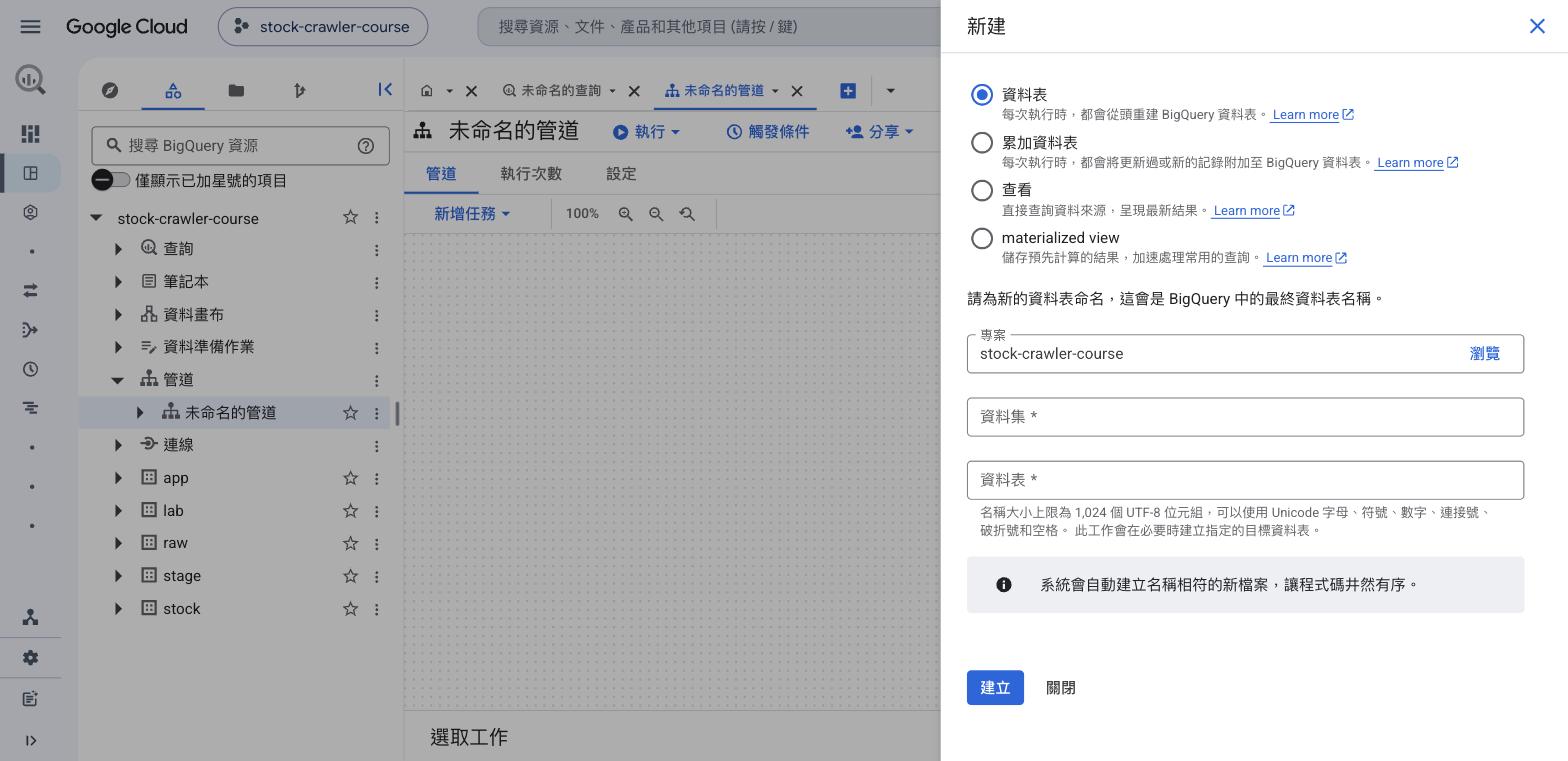This screenshot has height=761, width=1568.
Task: Select the 資料表 radio option
Action: pos(982,94)
